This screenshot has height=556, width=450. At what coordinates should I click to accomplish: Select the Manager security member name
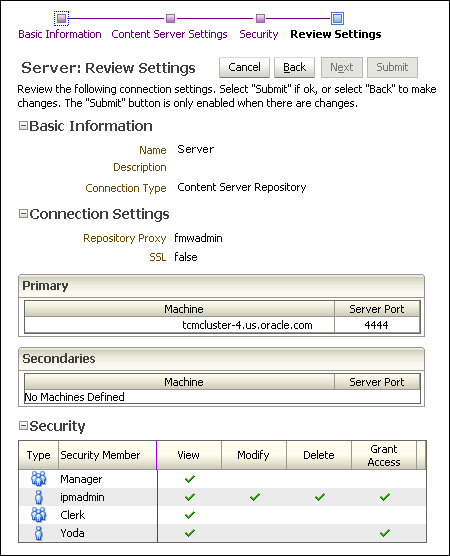click(x=81, y=479)
